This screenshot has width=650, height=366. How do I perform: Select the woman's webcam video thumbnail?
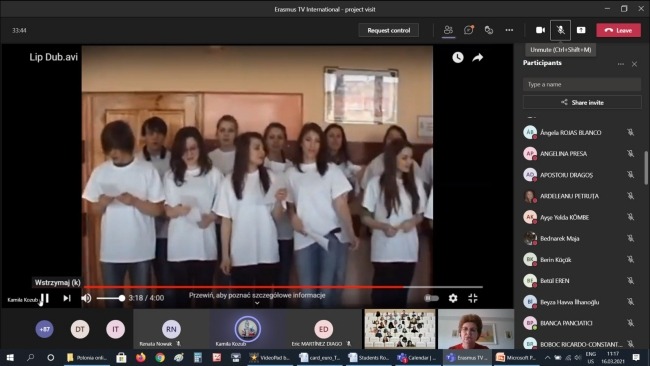475,329
